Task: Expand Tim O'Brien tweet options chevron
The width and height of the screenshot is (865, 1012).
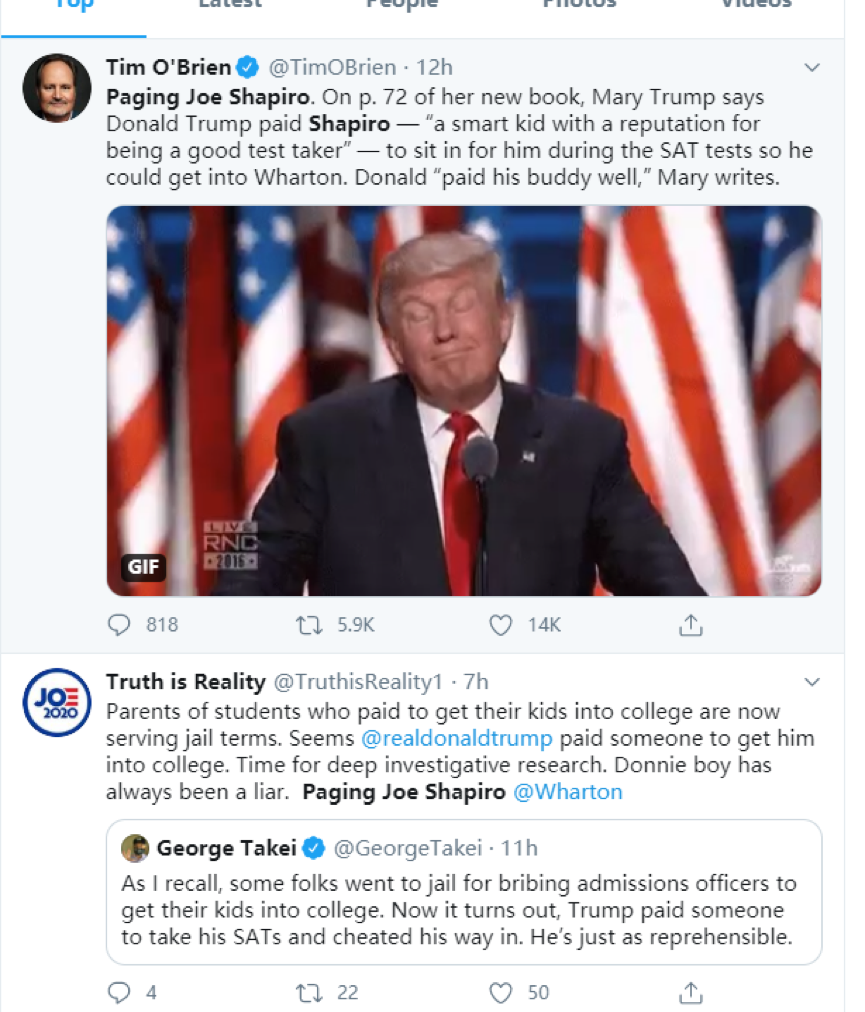Action: [812, 68]
